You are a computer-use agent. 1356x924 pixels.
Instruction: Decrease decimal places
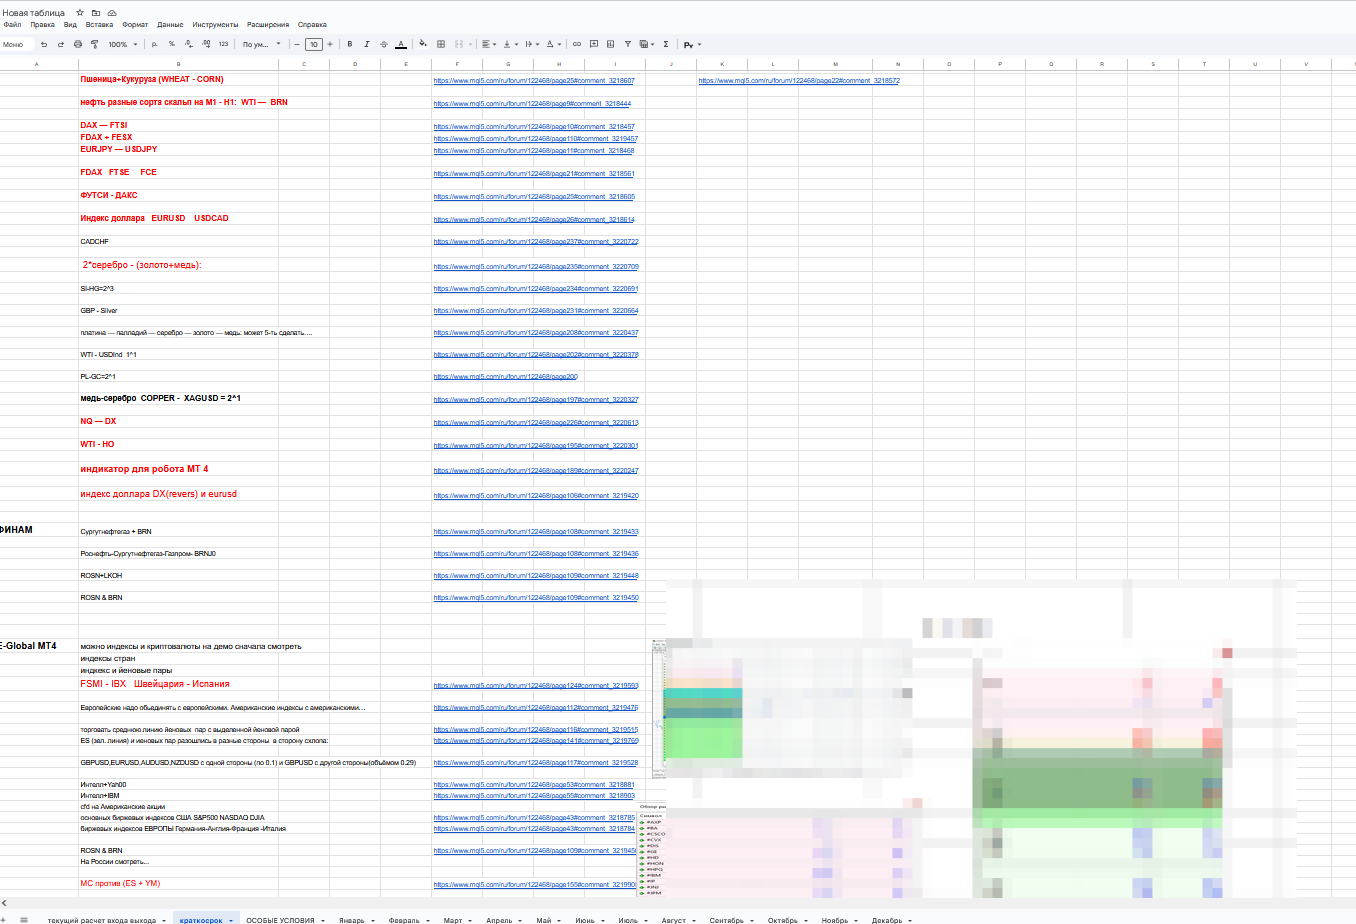tap(189, 44)
